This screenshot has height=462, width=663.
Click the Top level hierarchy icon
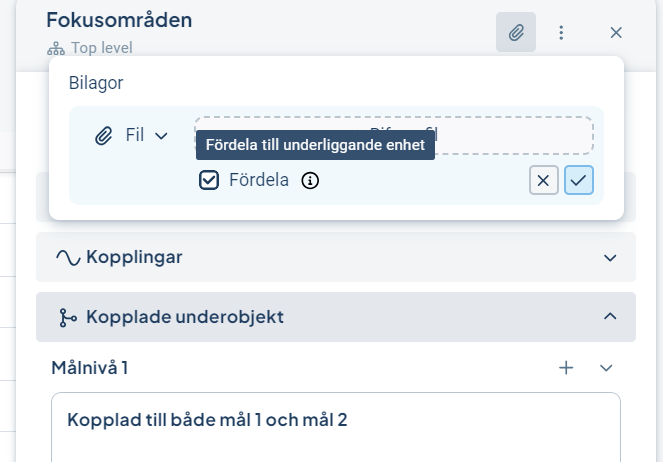point(55,48)
